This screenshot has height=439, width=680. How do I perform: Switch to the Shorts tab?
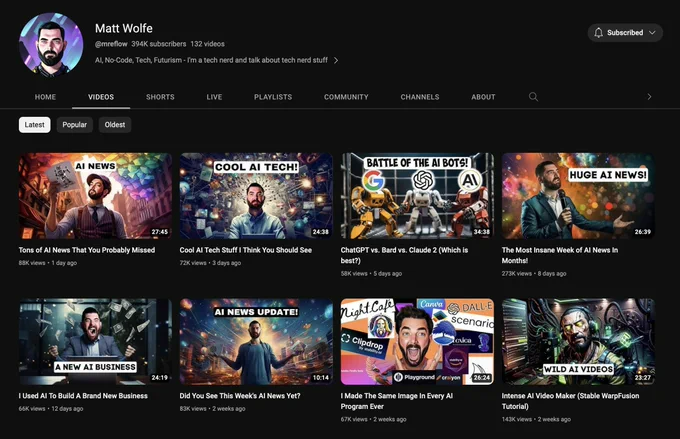[x=160, y=97]
